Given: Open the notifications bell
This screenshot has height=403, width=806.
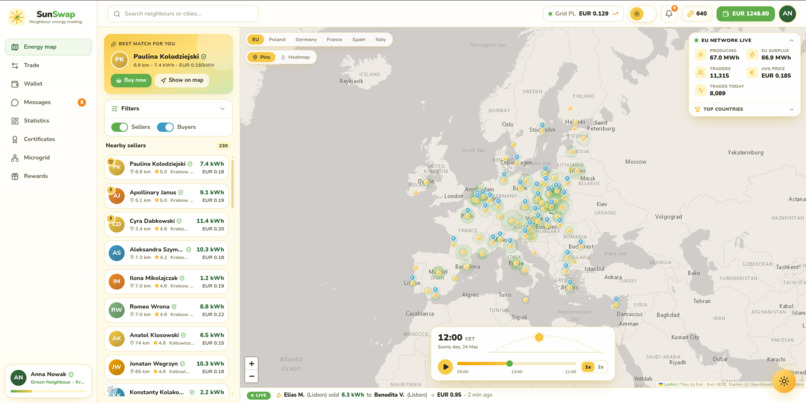Looking at the screenshot, I should click(669, 14).
